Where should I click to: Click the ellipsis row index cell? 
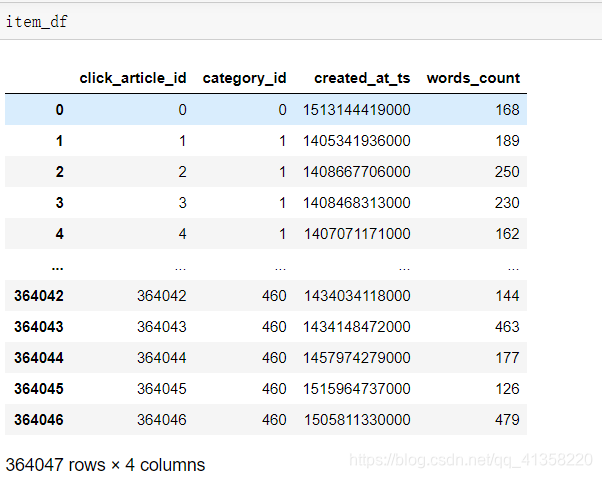[58, 268]
